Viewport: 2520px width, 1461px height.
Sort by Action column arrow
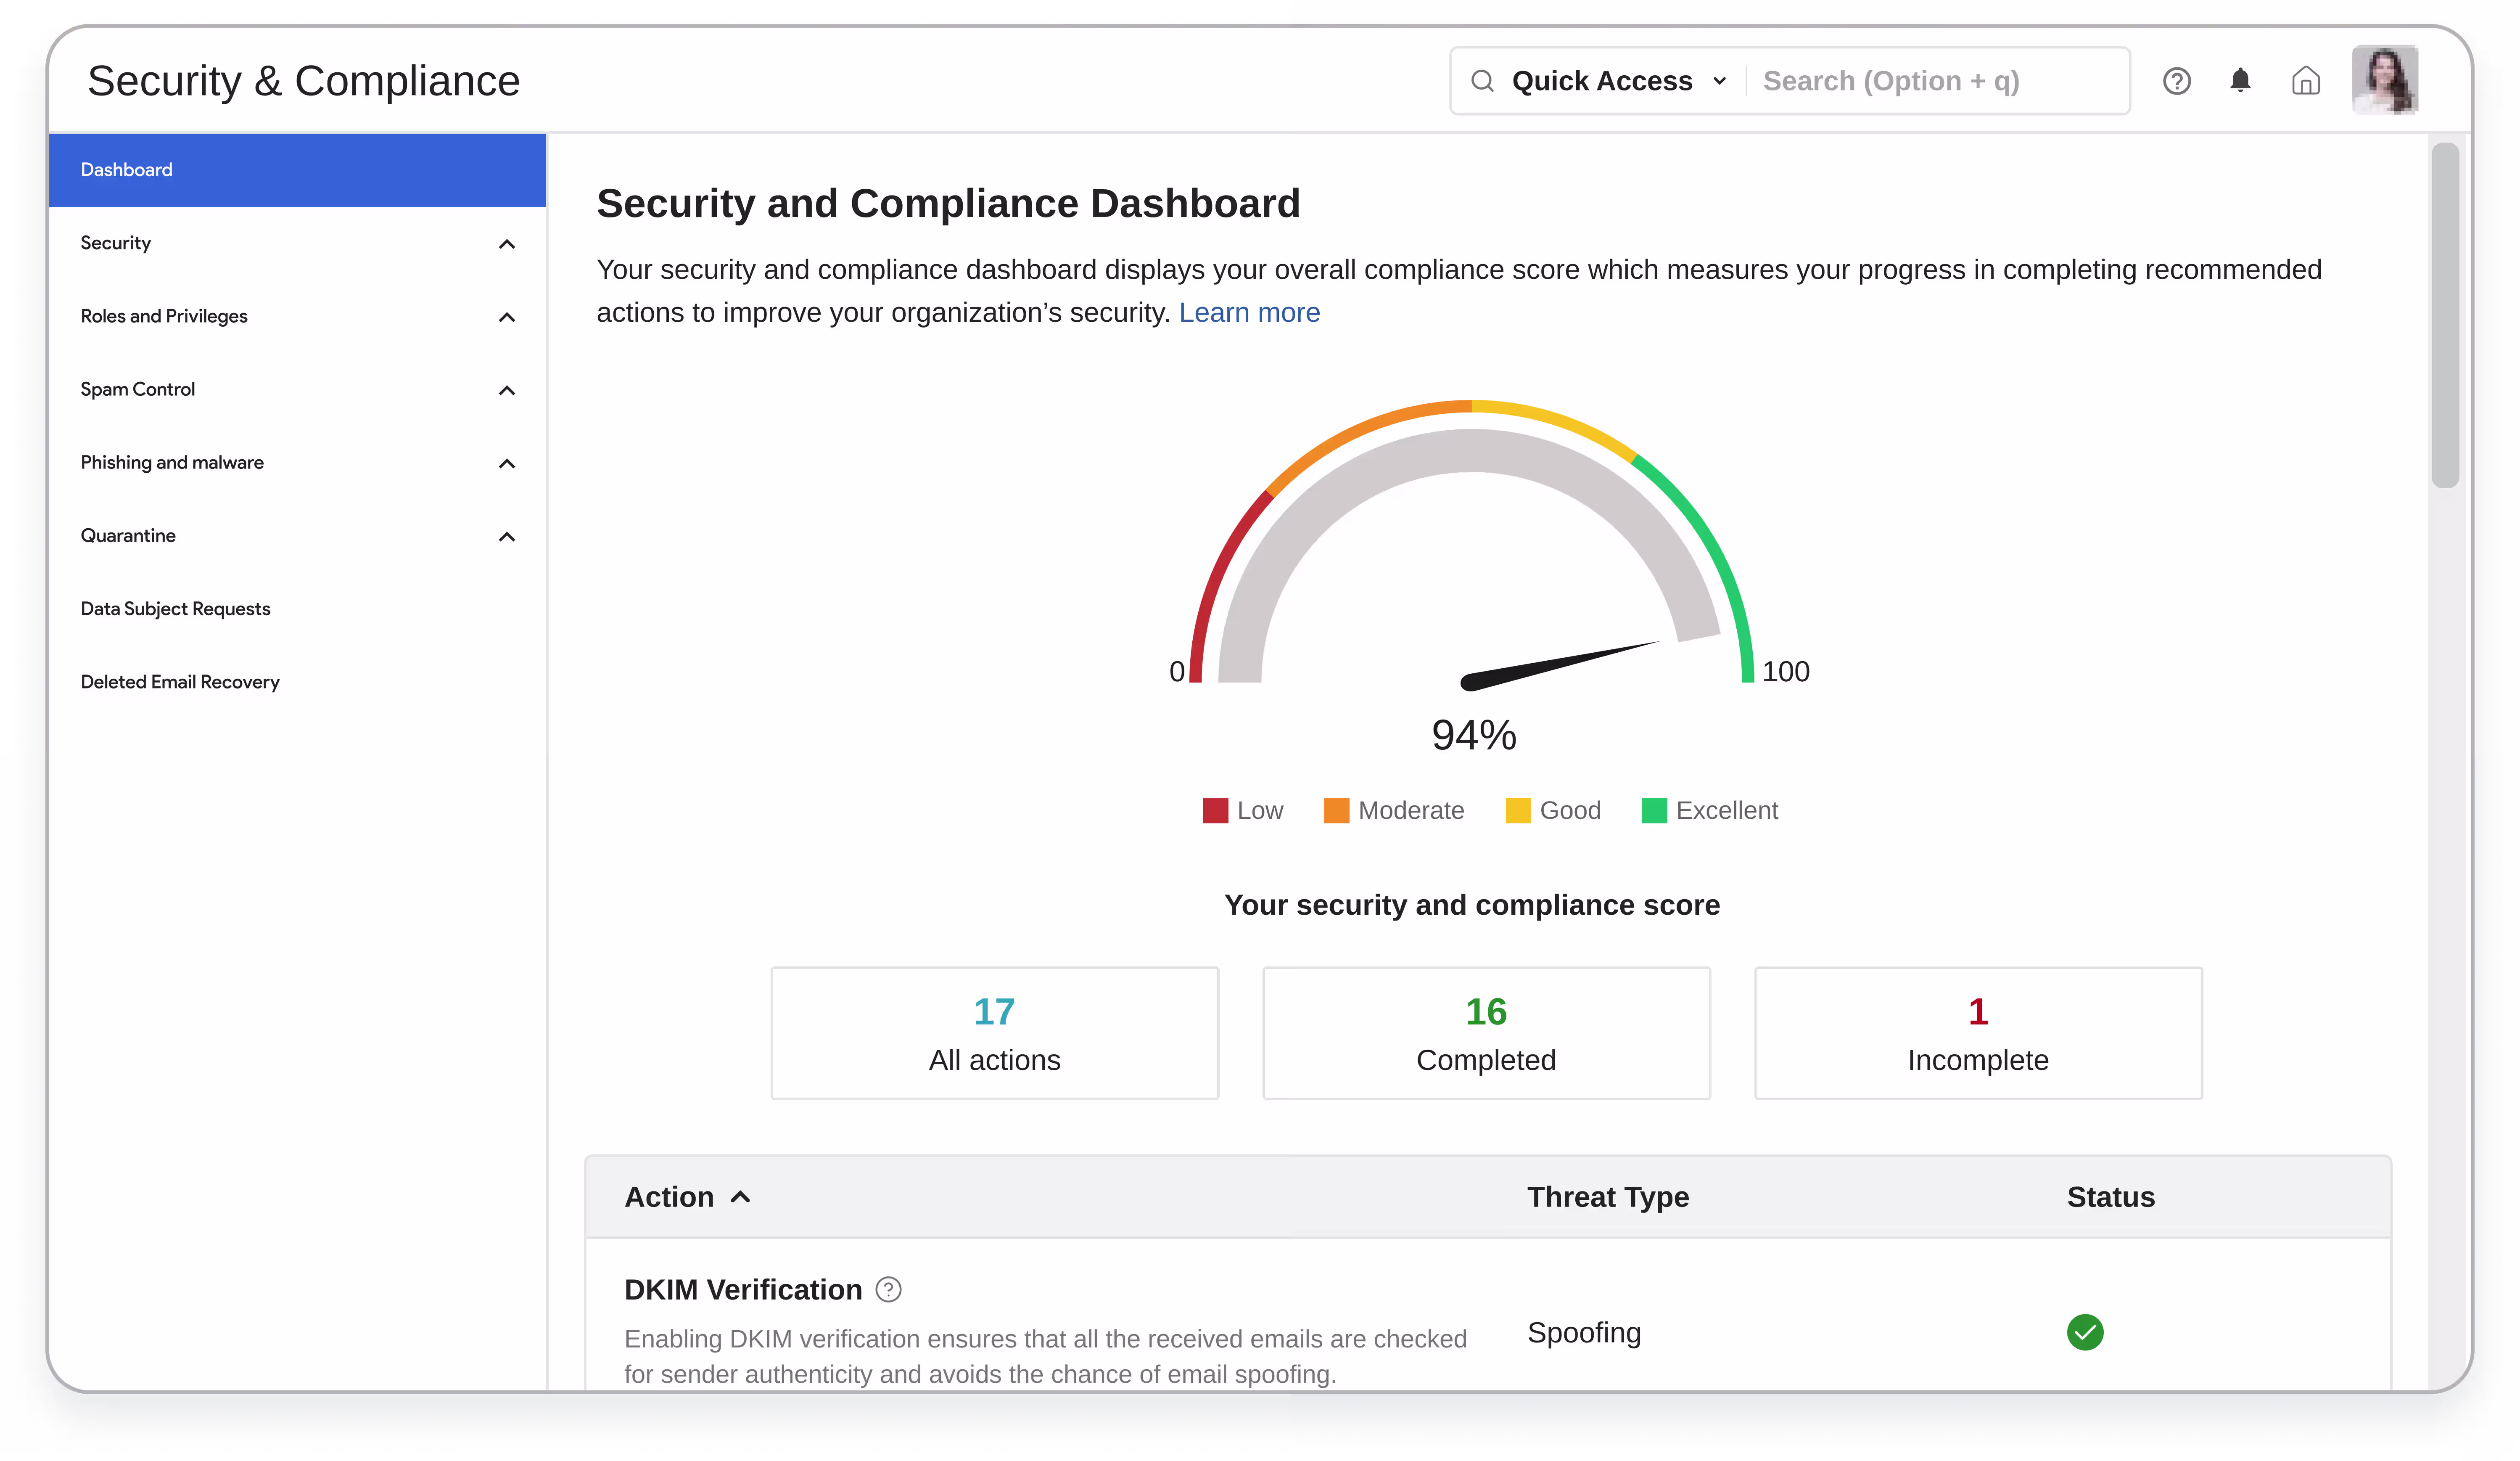[740, 1197]
